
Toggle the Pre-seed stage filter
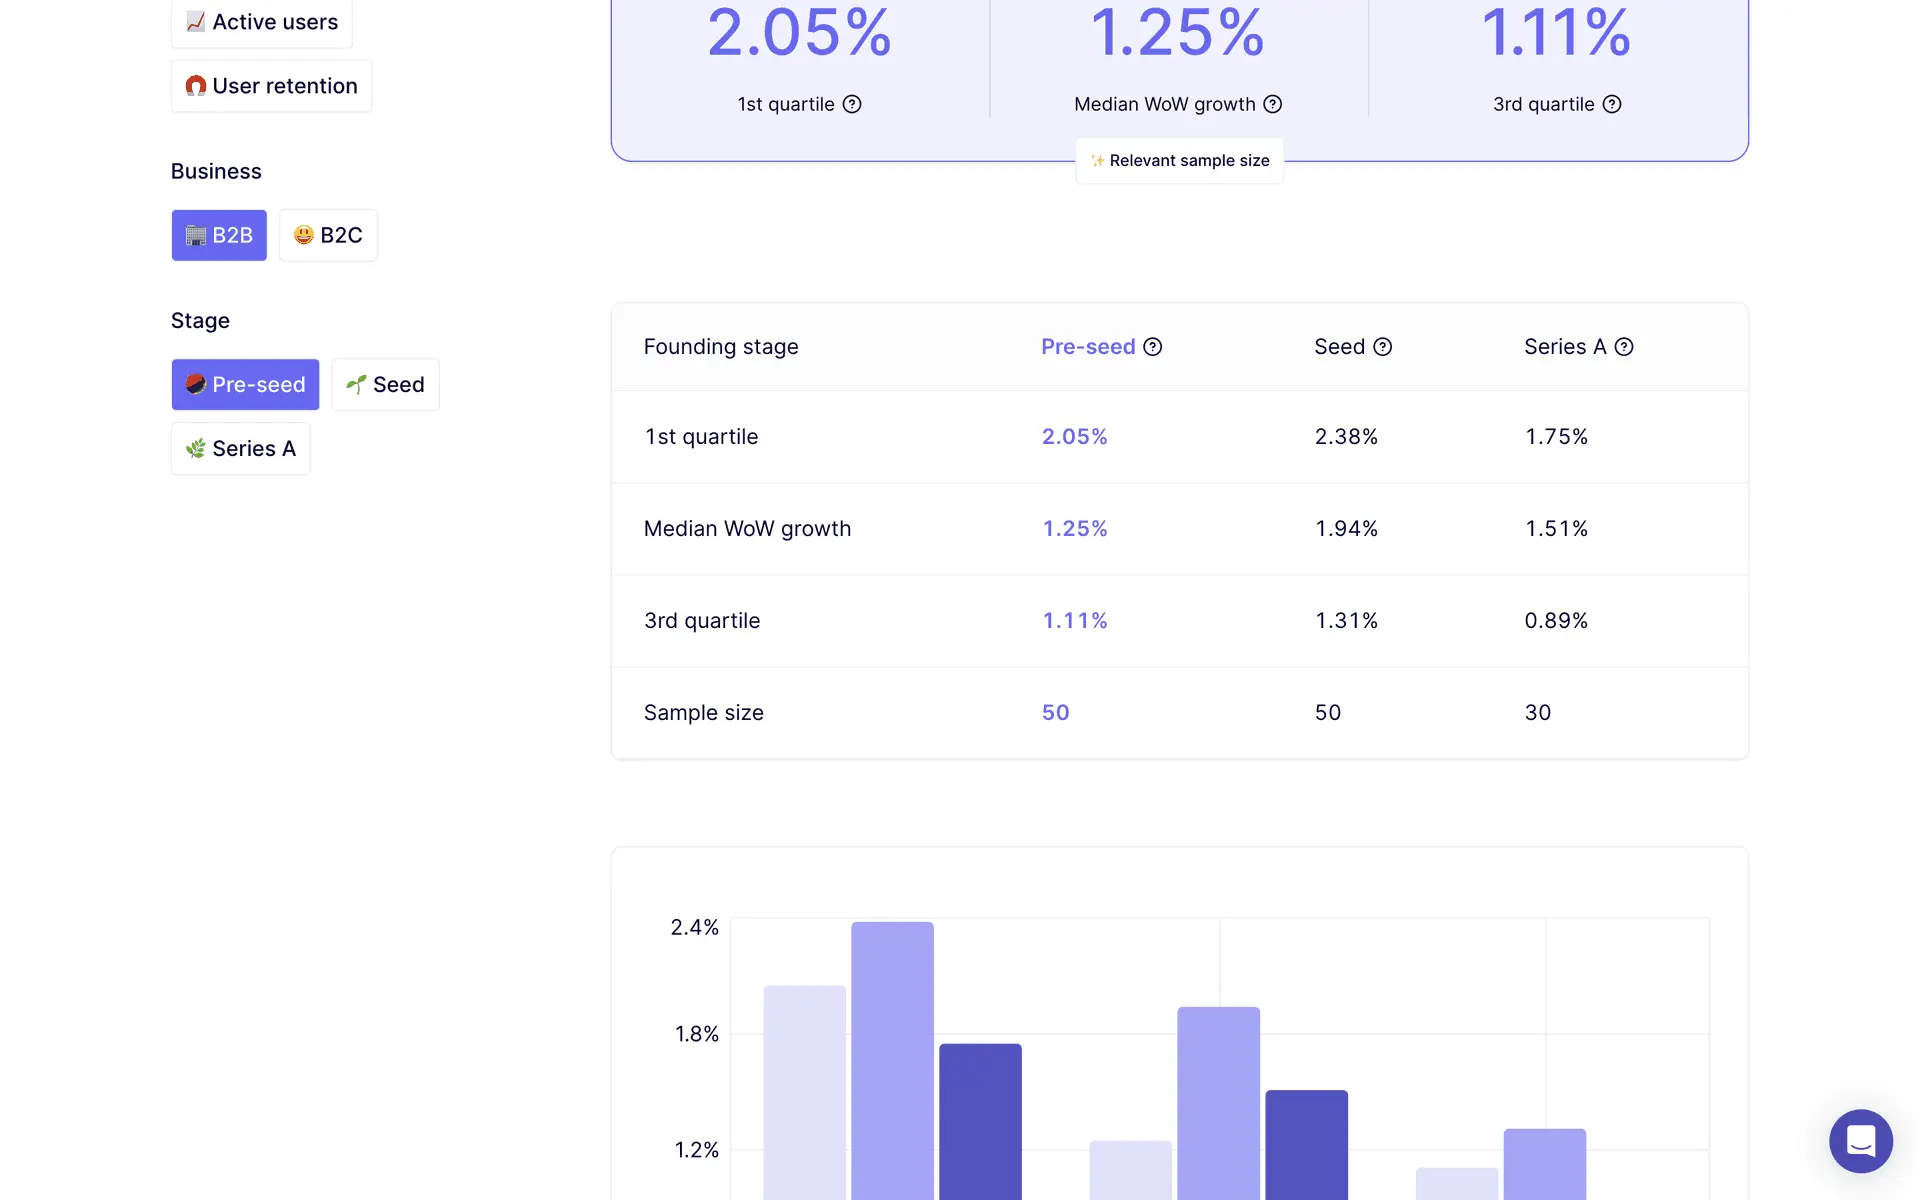pyautogui.click(x=245, y=384)
